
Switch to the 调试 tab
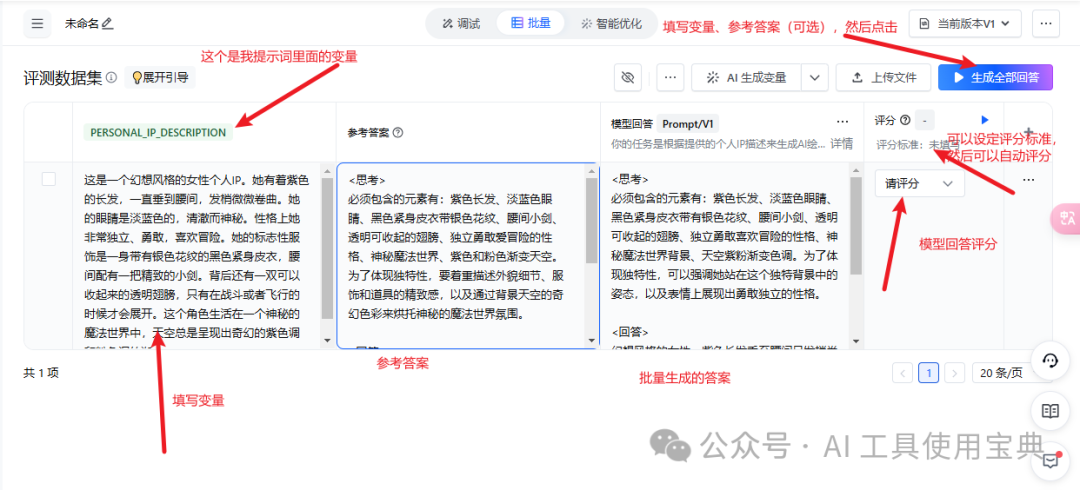tap(461, 23)
